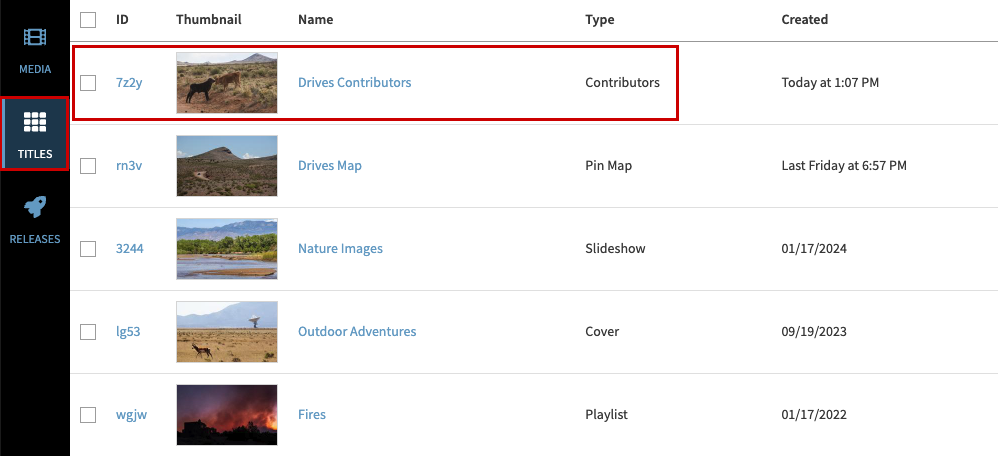
Task: Check the Drives Map row checkbox
Action: [88, 166]
